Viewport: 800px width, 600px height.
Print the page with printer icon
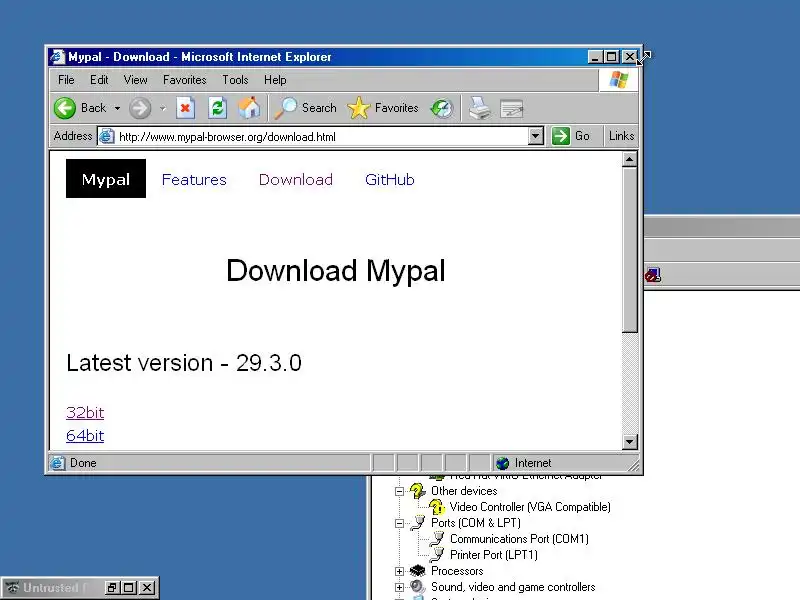click(480, 108)
